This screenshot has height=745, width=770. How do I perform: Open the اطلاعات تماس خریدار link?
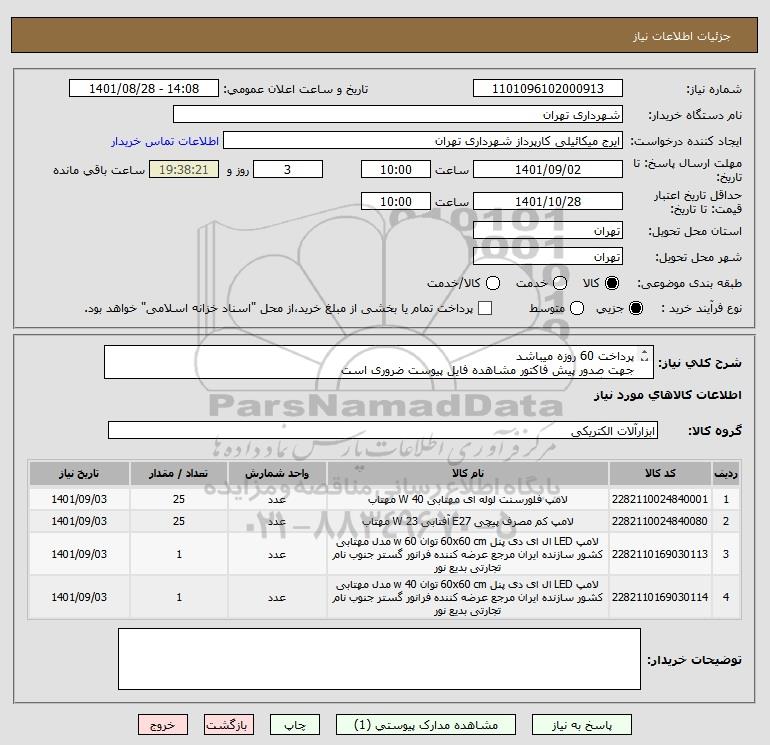tap(165, 141)
